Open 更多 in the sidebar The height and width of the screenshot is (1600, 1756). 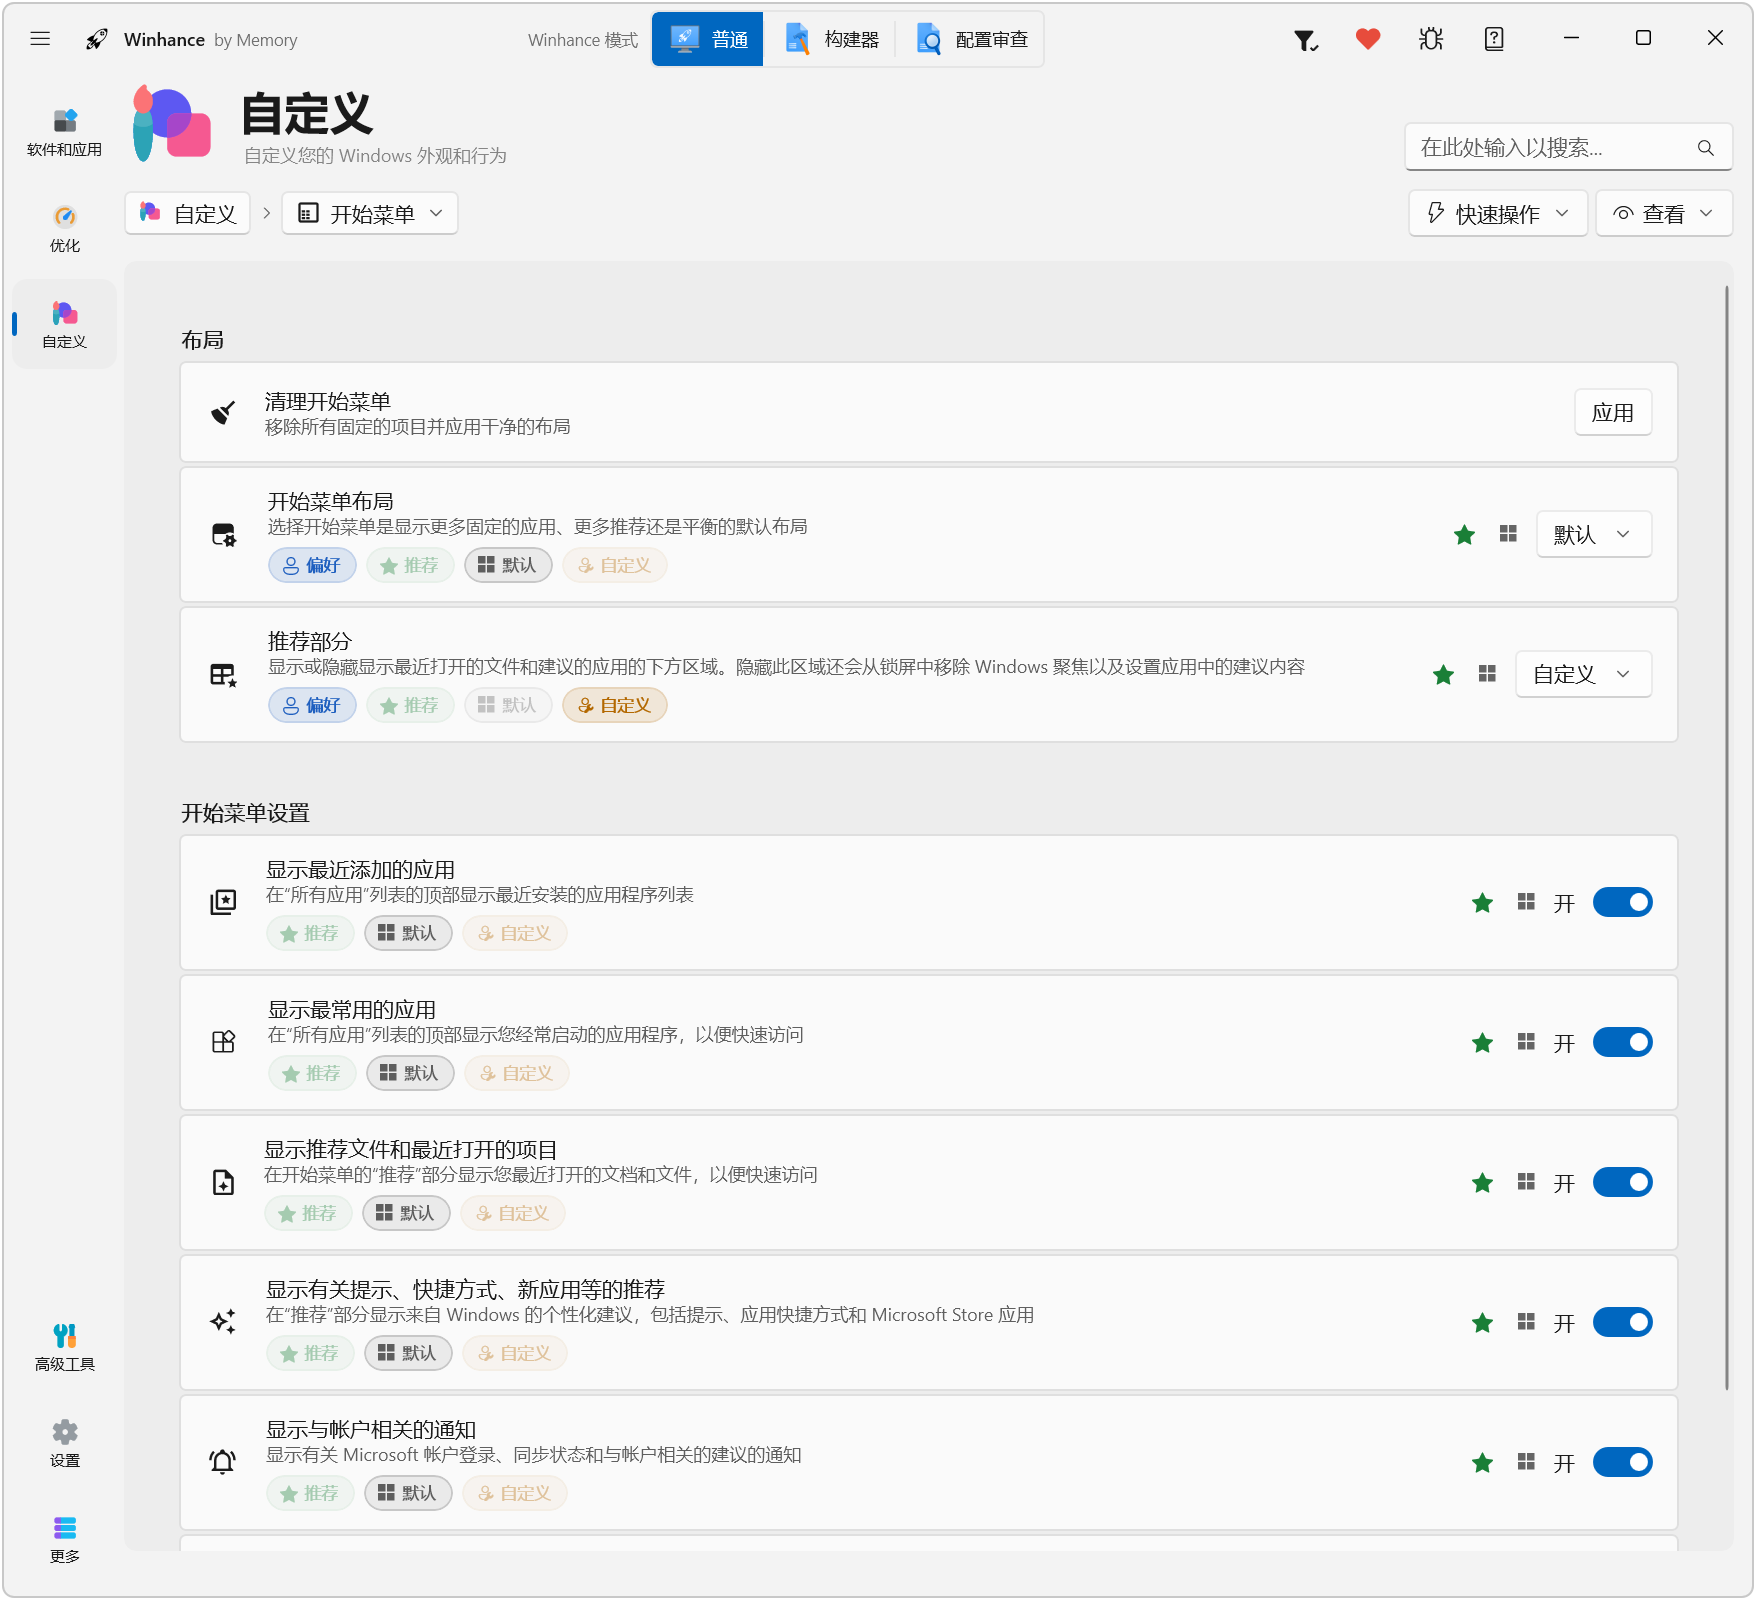click(x=65, y=1539)
